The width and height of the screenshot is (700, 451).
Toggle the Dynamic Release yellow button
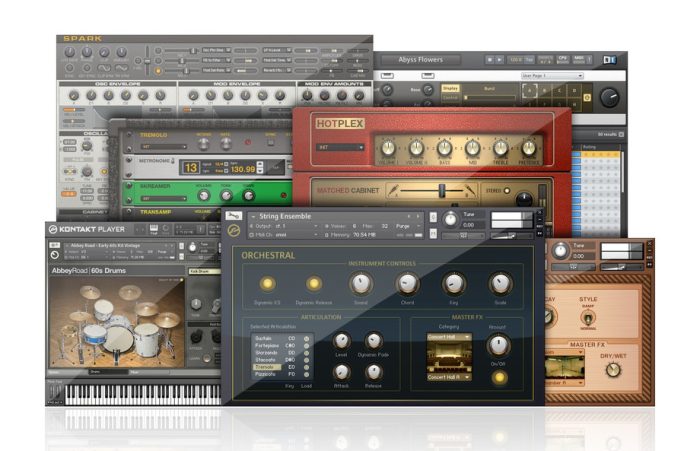313,284
